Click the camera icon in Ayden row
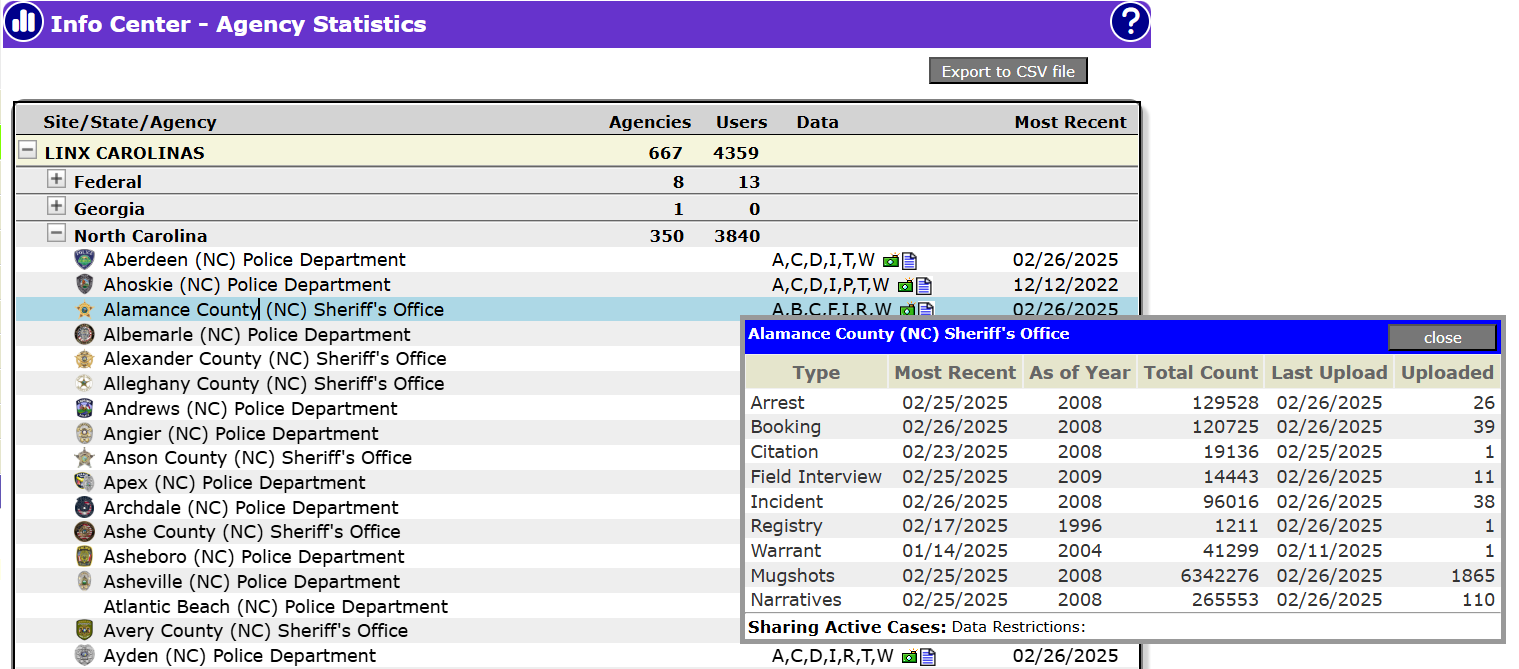Screen dimensions: 1519x669 pos(909,657)
